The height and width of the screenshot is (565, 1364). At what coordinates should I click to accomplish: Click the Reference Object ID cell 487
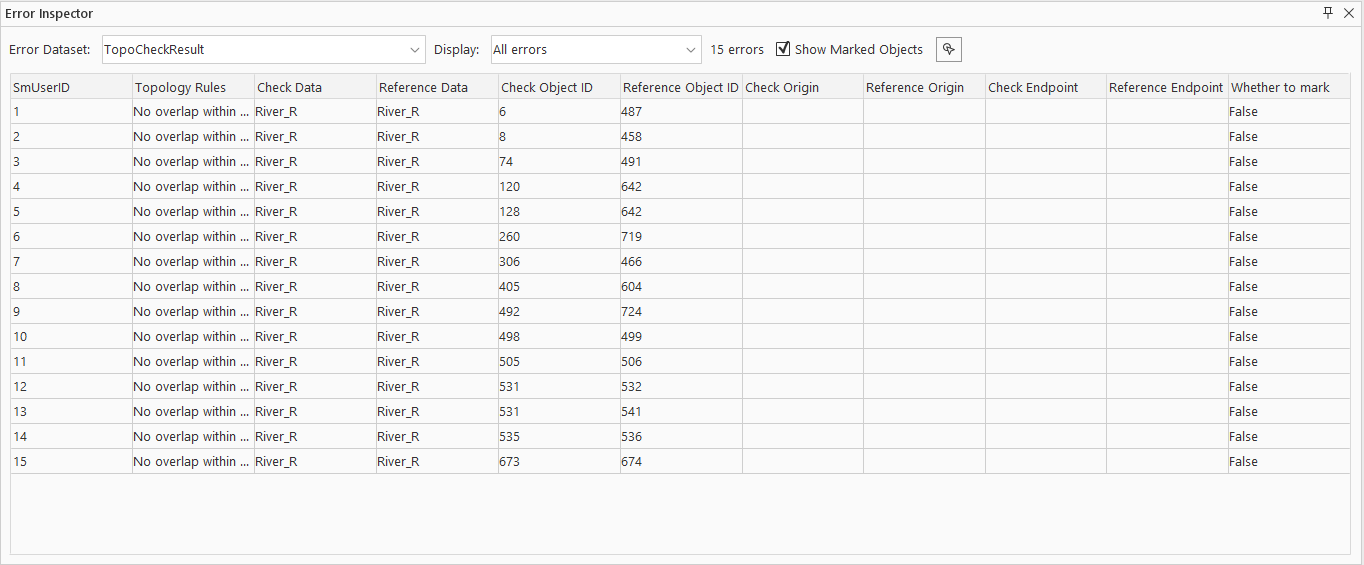(680, 112)
